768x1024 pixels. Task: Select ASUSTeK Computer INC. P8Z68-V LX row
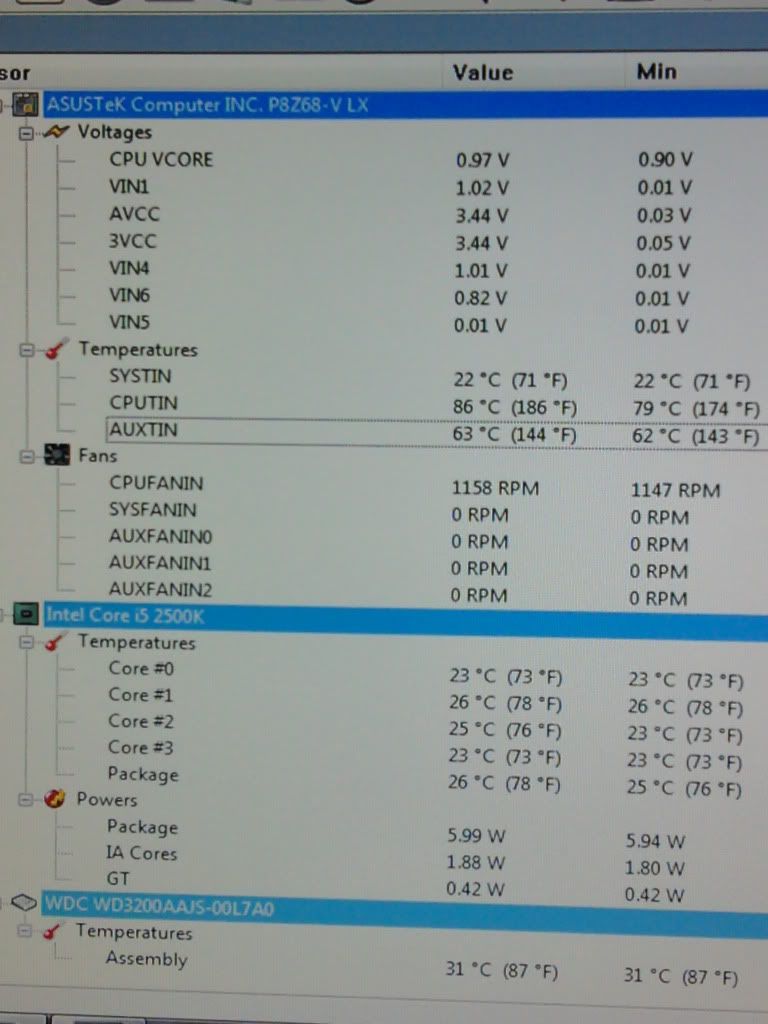pyautogui.click(x=406, y=104)
